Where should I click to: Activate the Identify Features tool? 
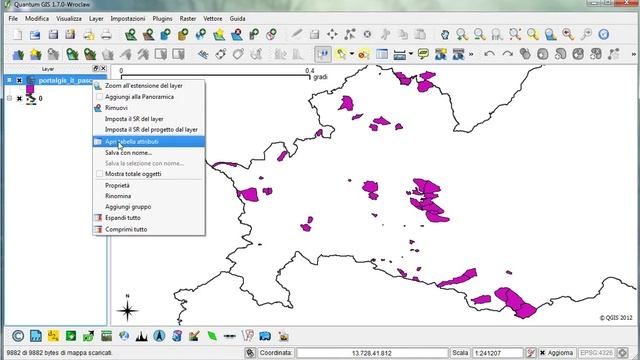pos(323,54)
